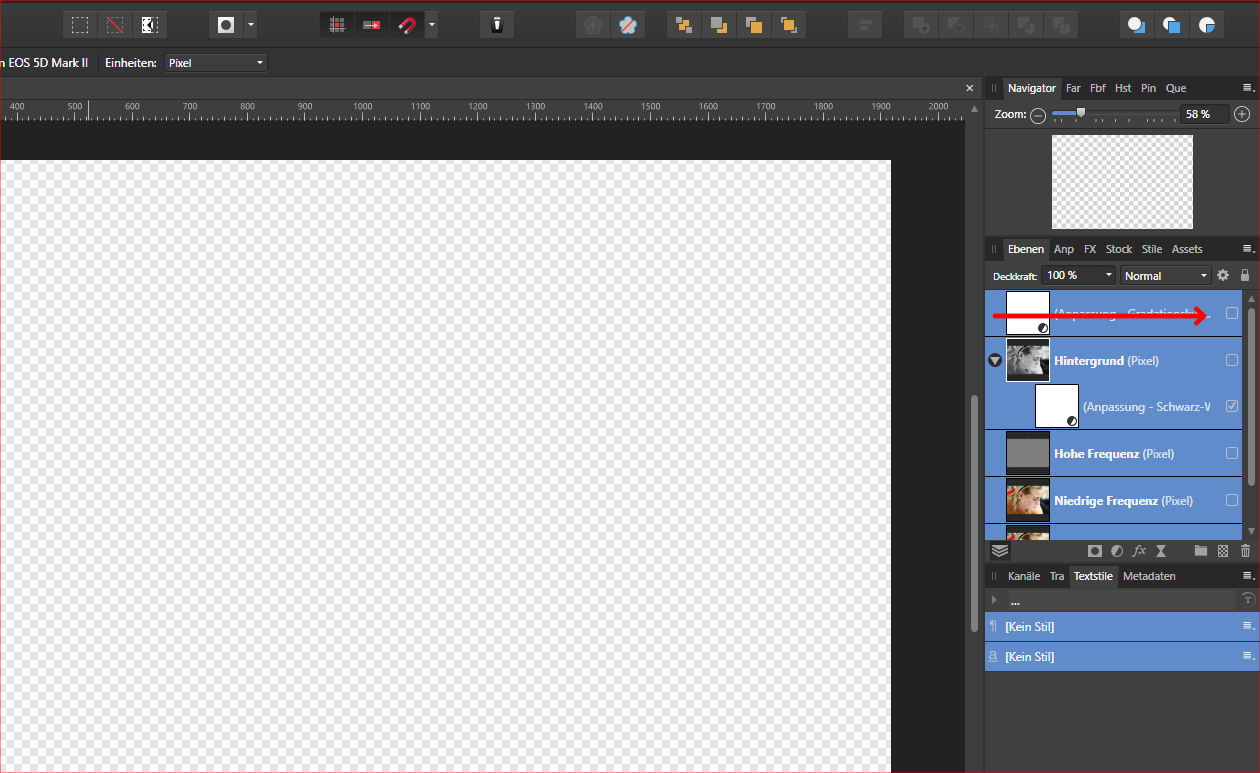Click the quick mask icon in toolbar
The image size is (1260, 773).
(x=226, y=25)
